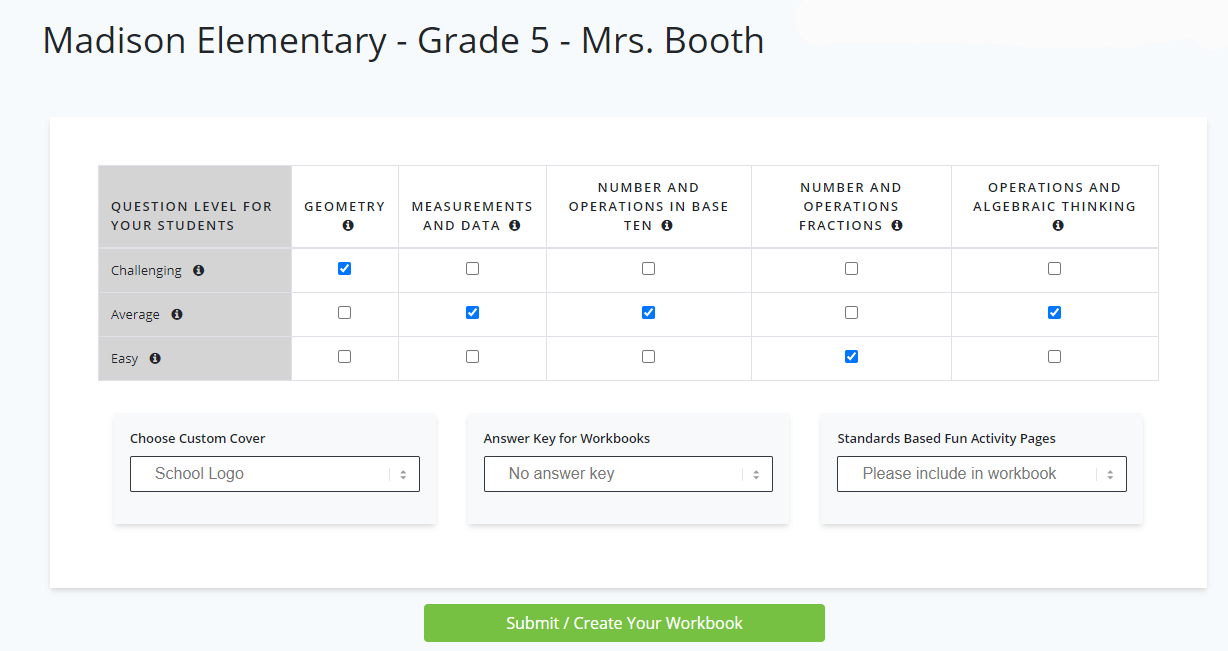
Task: Click Submit / Create Your Workbook button
Action: pos(624,623)
